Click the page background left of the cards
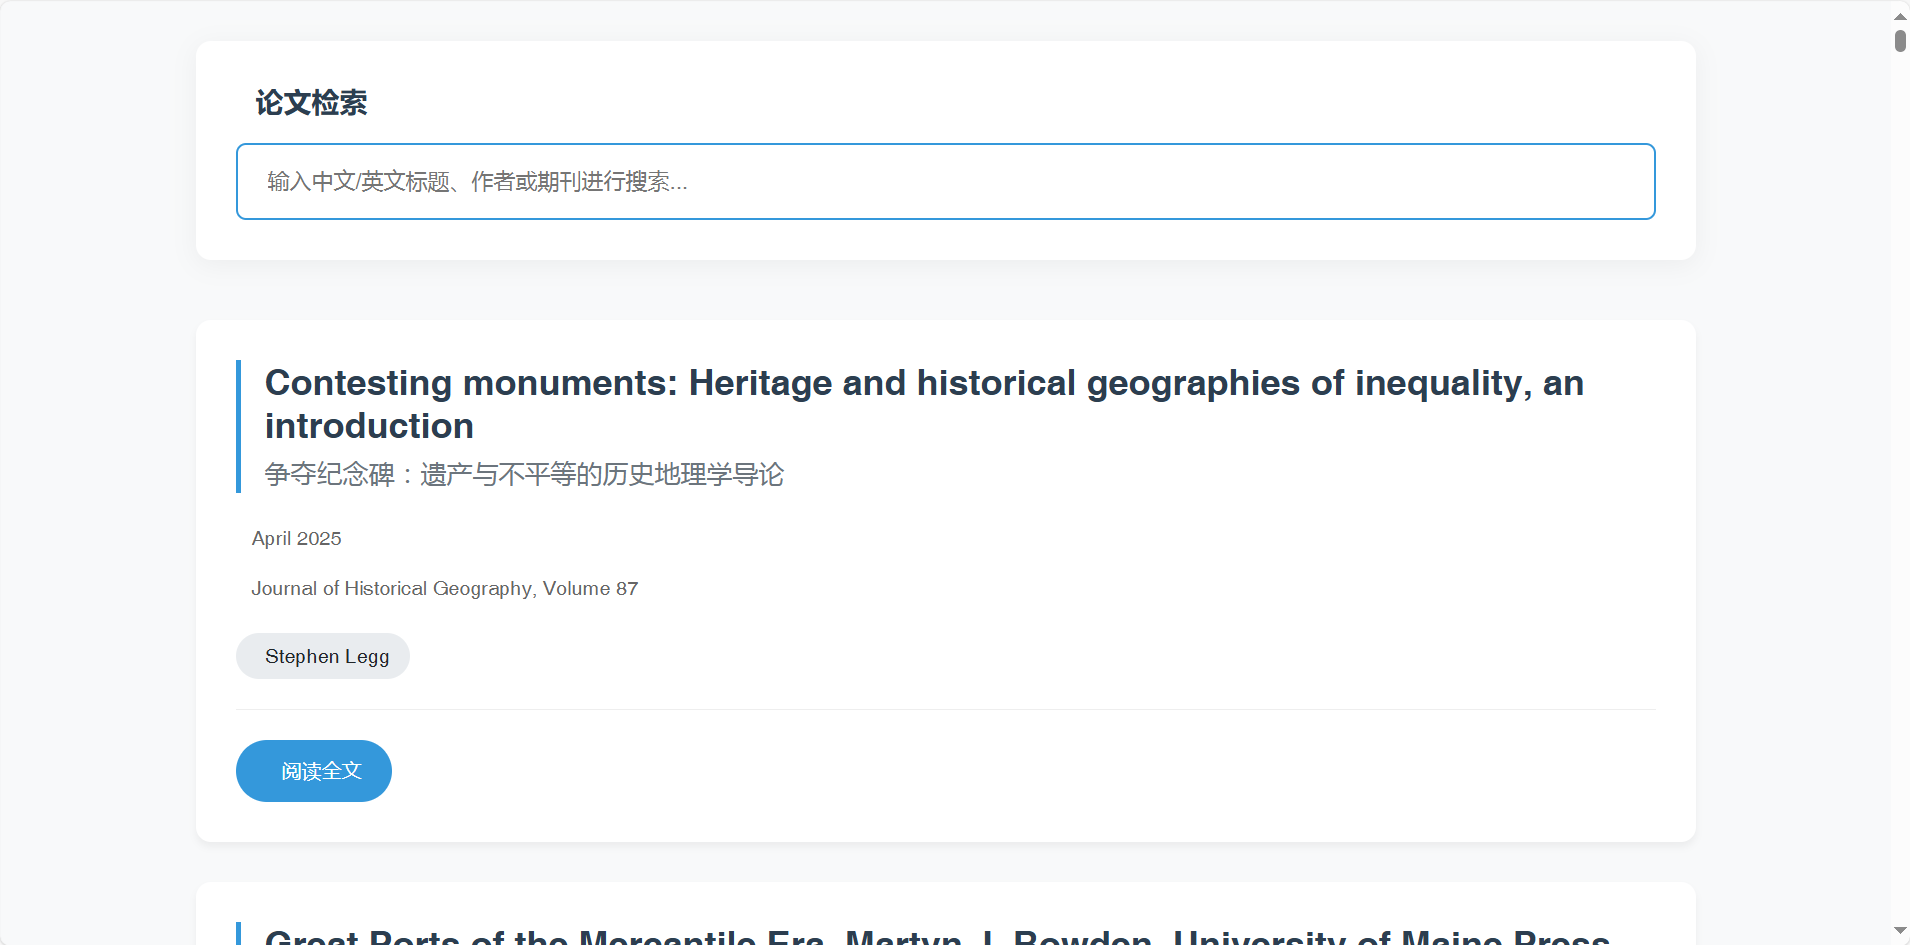The height and width of the screenshot is (945, 1910). tap(98, 500)
